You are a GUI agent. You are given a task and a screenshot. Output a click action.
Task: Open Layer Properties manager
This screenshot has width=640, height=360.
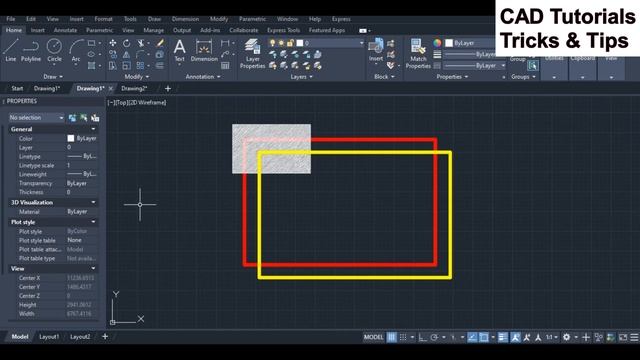pos(252,53)
